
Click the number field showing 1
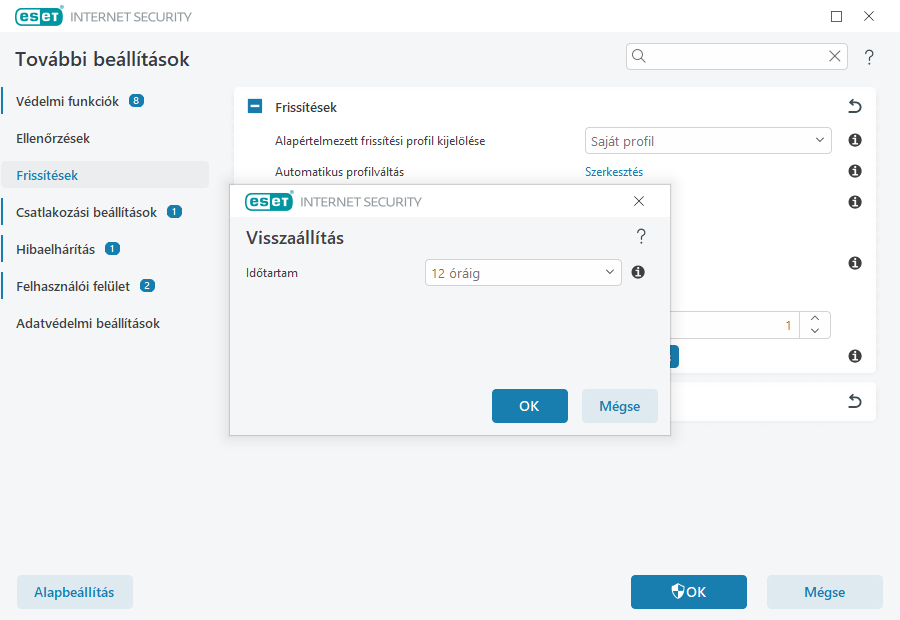point(735,325)
